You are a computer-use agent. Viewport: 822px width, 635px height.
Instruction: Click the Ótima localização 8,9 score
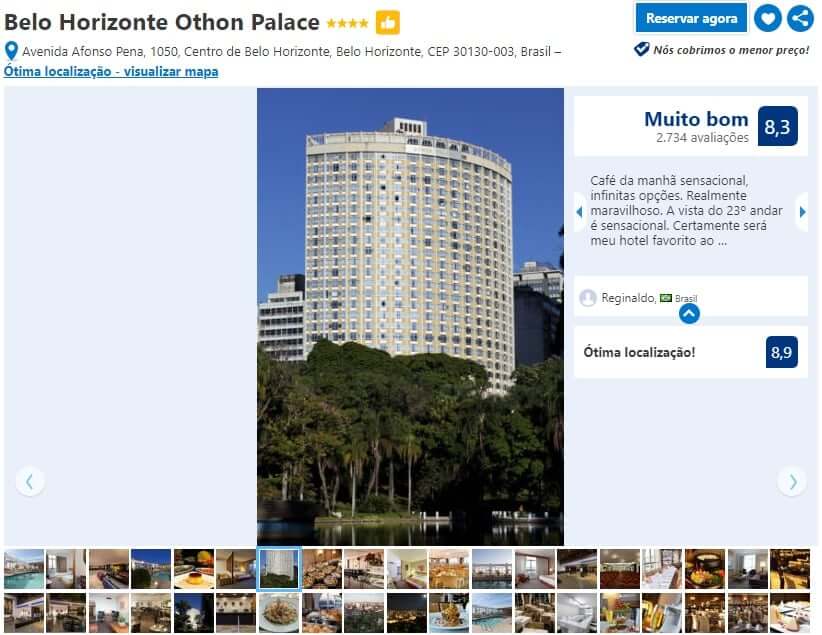781,352
